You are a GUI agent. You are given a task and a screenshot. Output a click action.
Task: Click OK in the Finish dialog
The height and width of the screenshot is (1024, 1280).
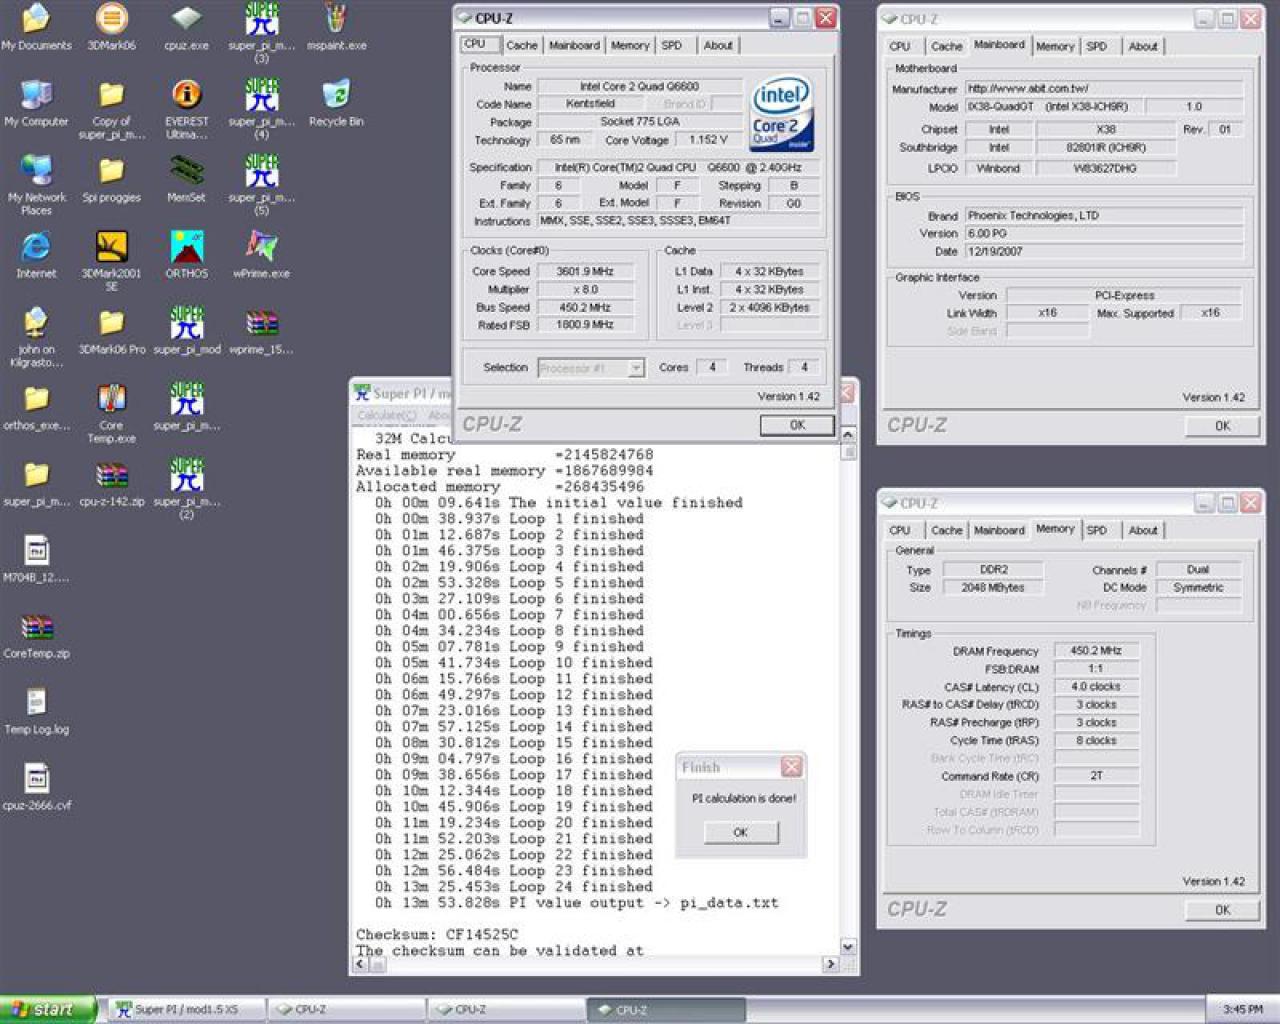tap(740, 832)
